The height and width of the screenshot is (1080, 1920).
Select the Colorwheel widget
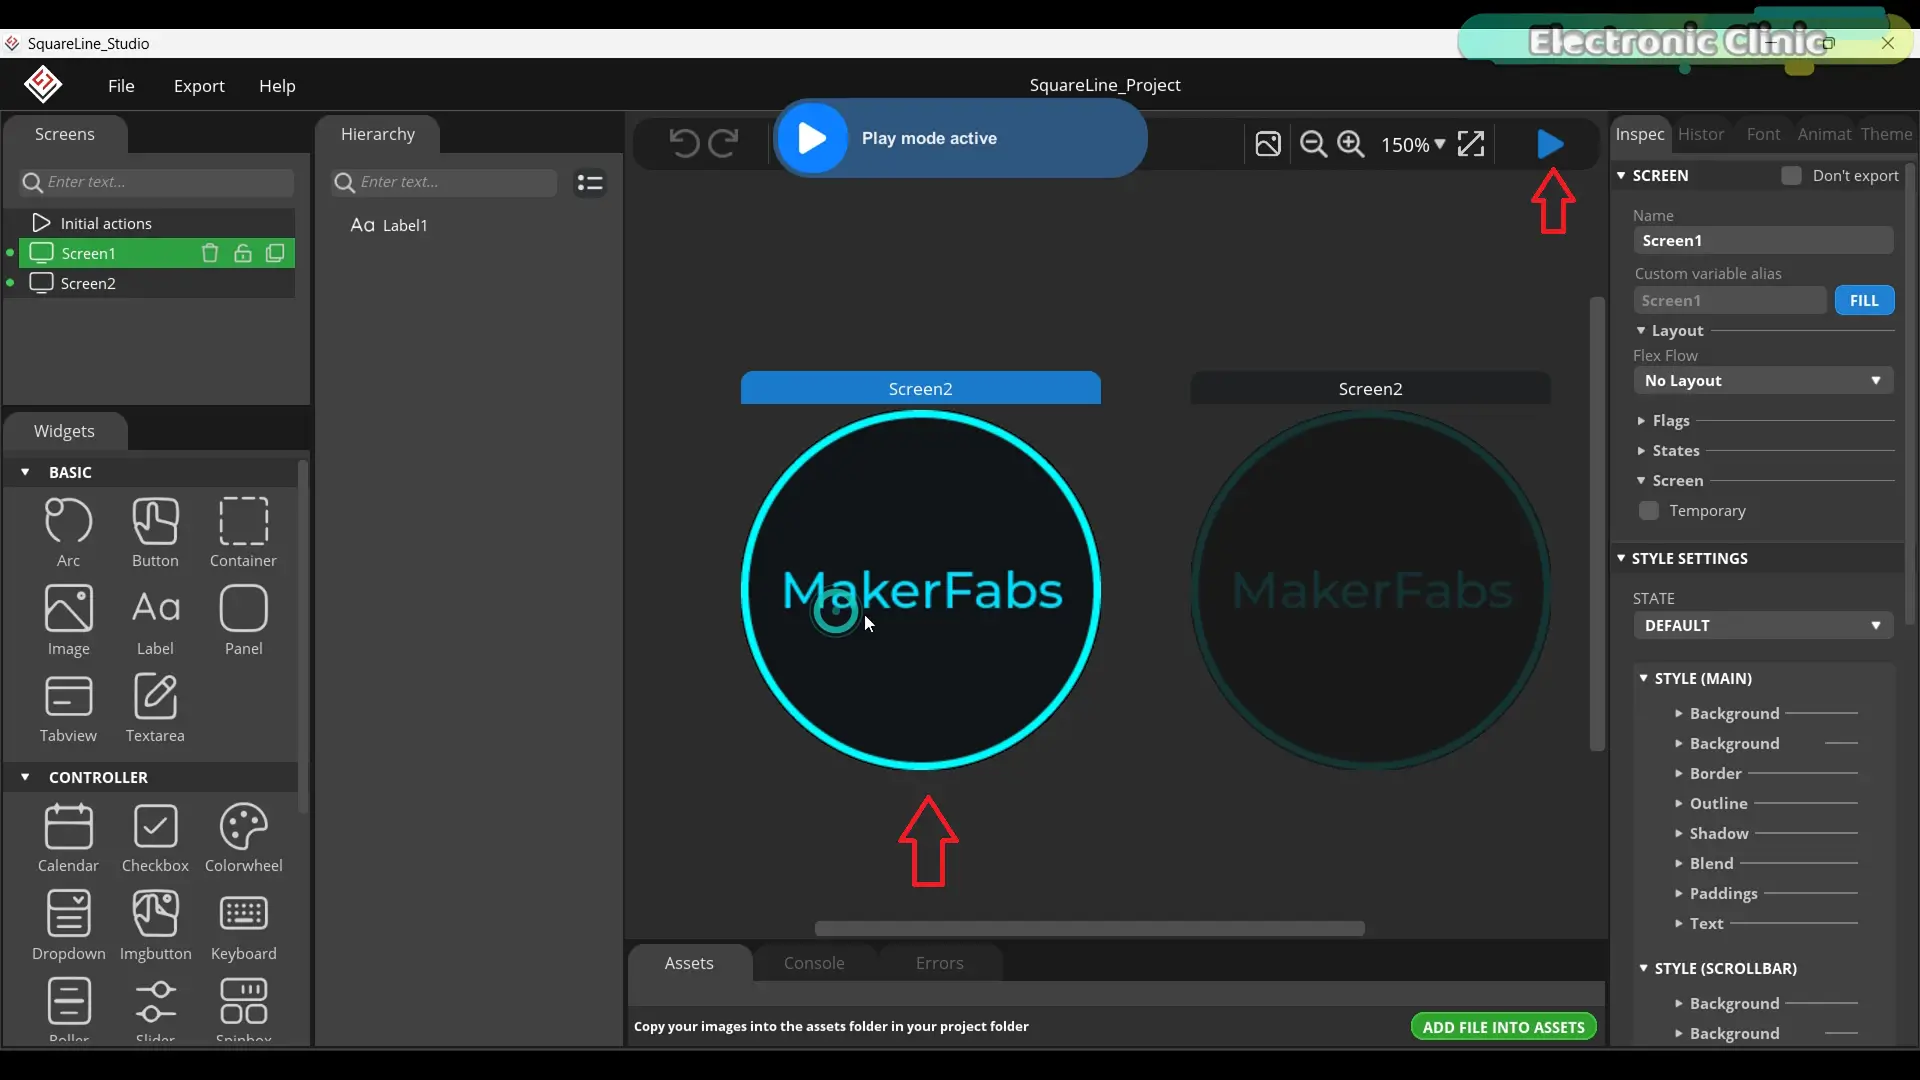(243, 838)
